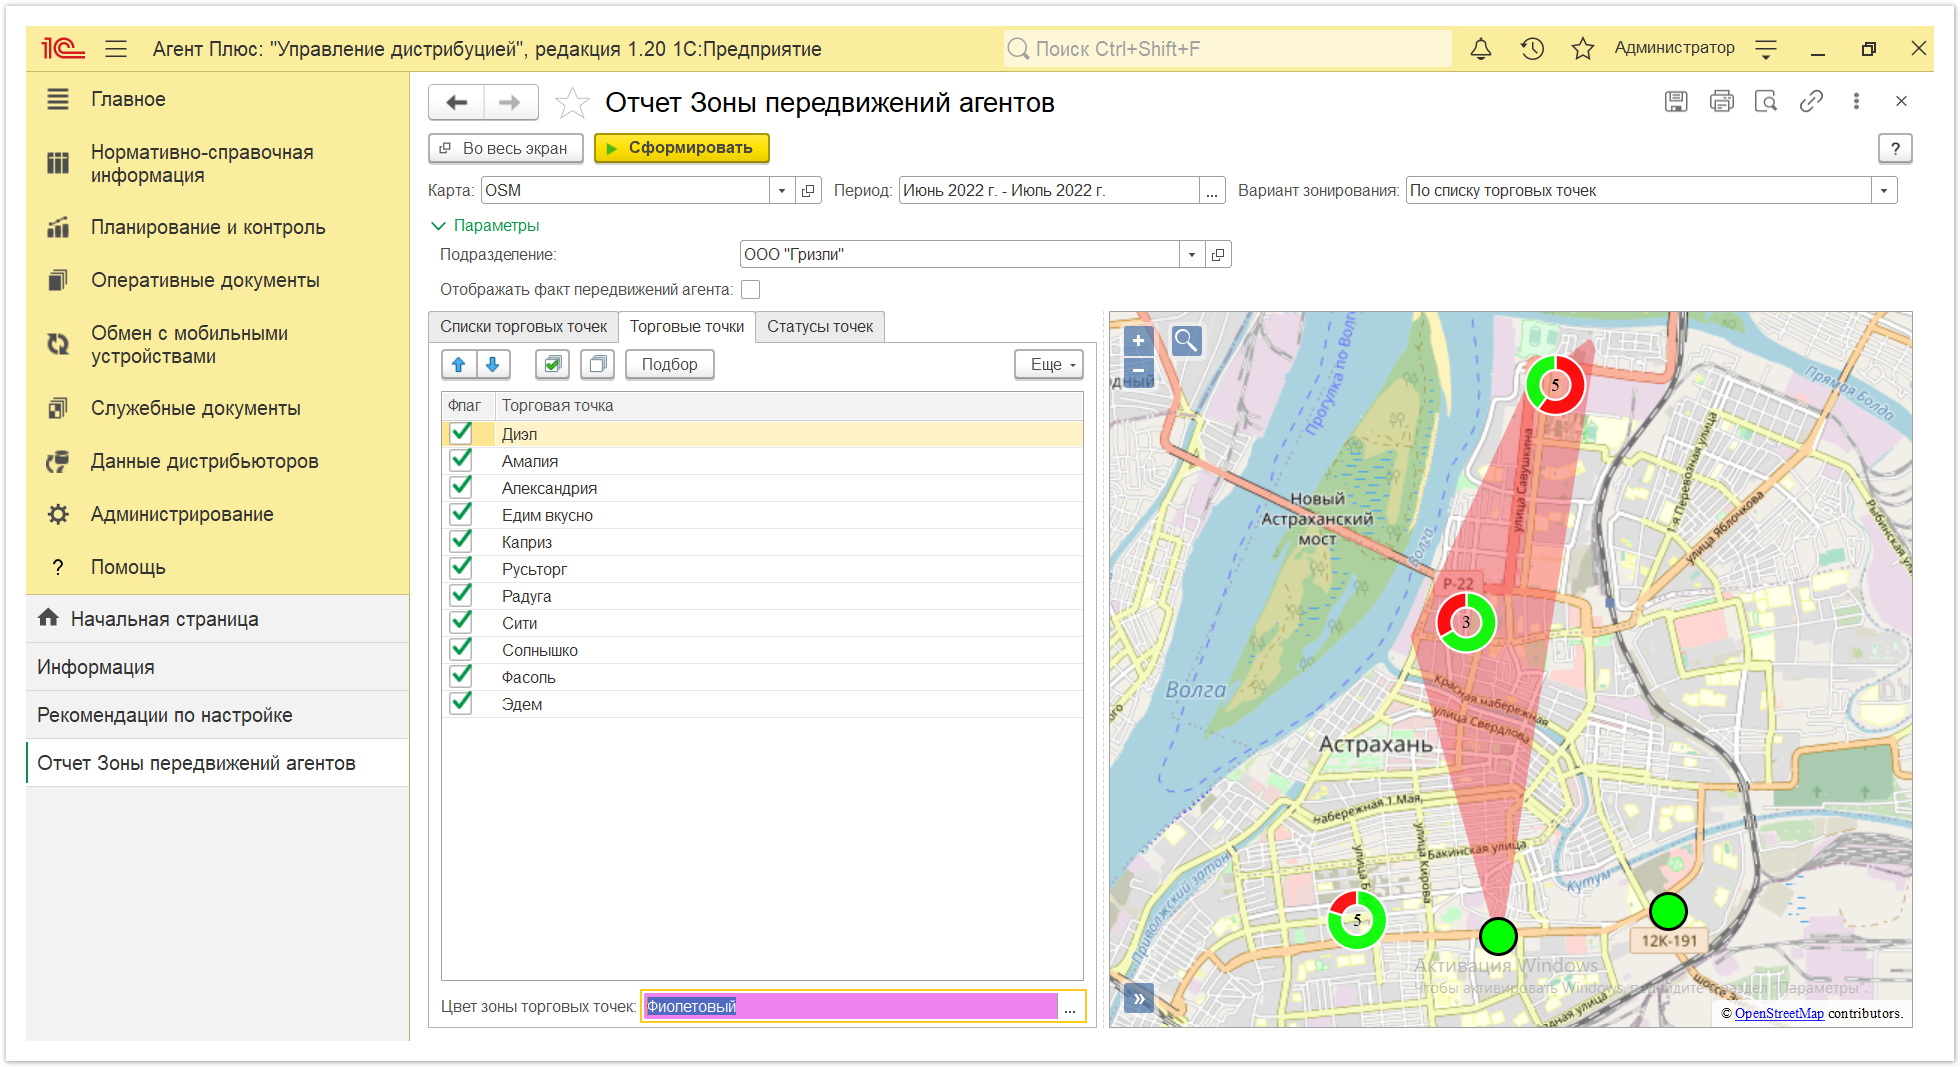Toggle Отображать факт передвижений агента checkbox
This screenshot has height=1067, width=1960.
click(x=751, y=290)
